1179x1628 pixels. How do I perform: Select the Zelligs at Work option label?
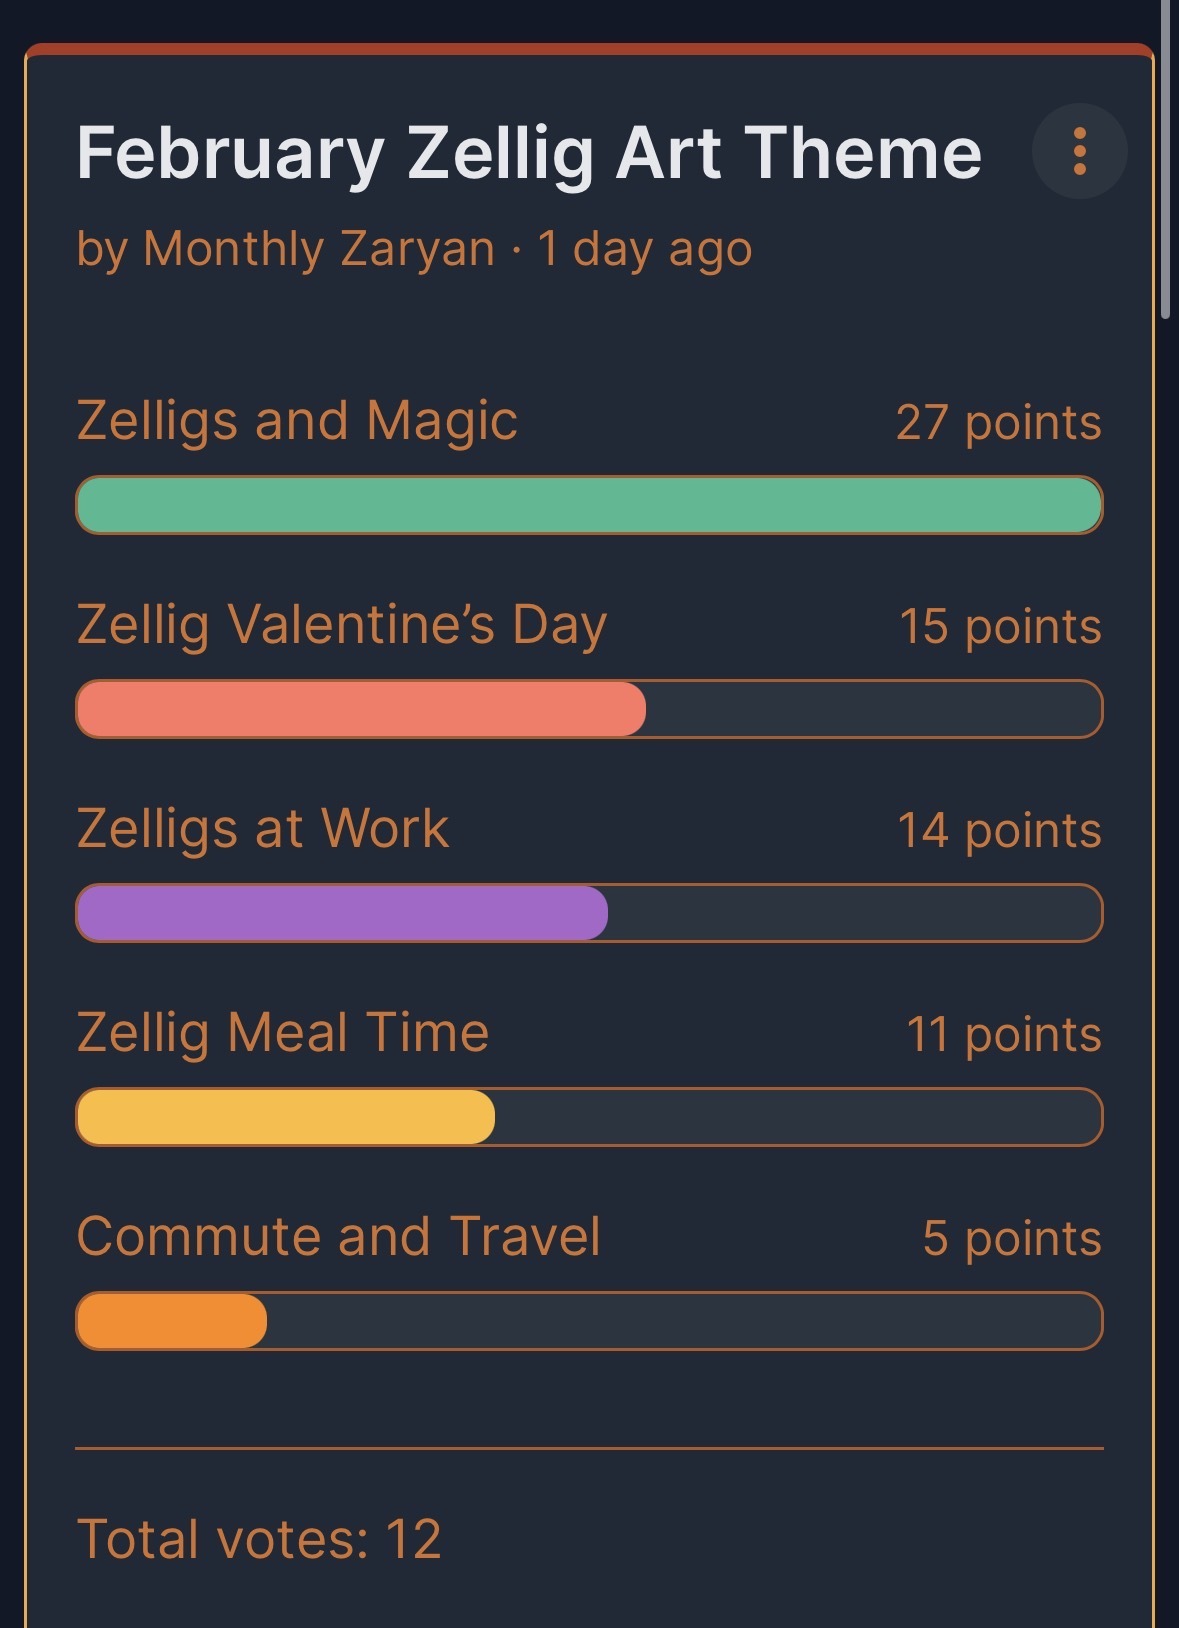pyautogui.click(x=263, y=829)
